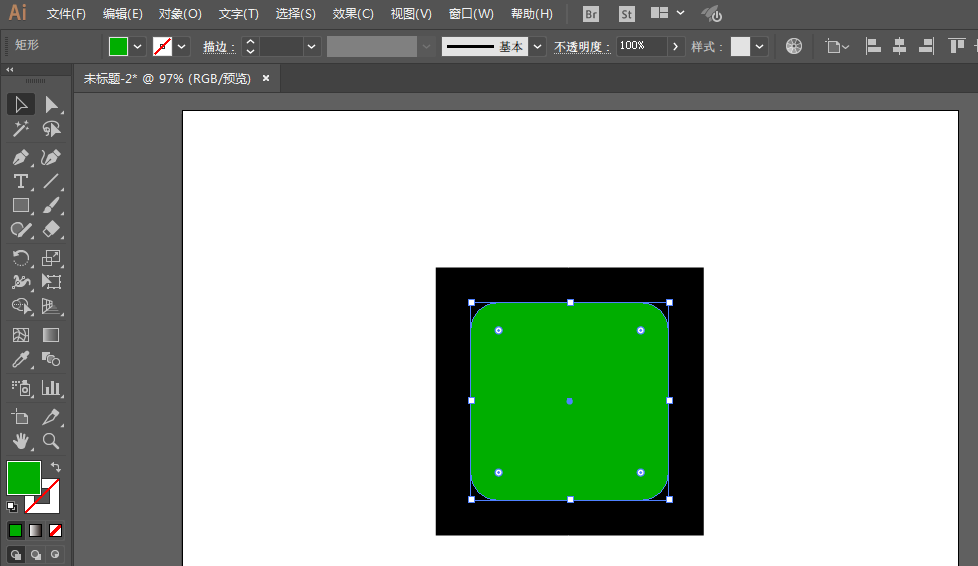Open the 文件(F) menu
978x566 pixels.
click(66, 14)
